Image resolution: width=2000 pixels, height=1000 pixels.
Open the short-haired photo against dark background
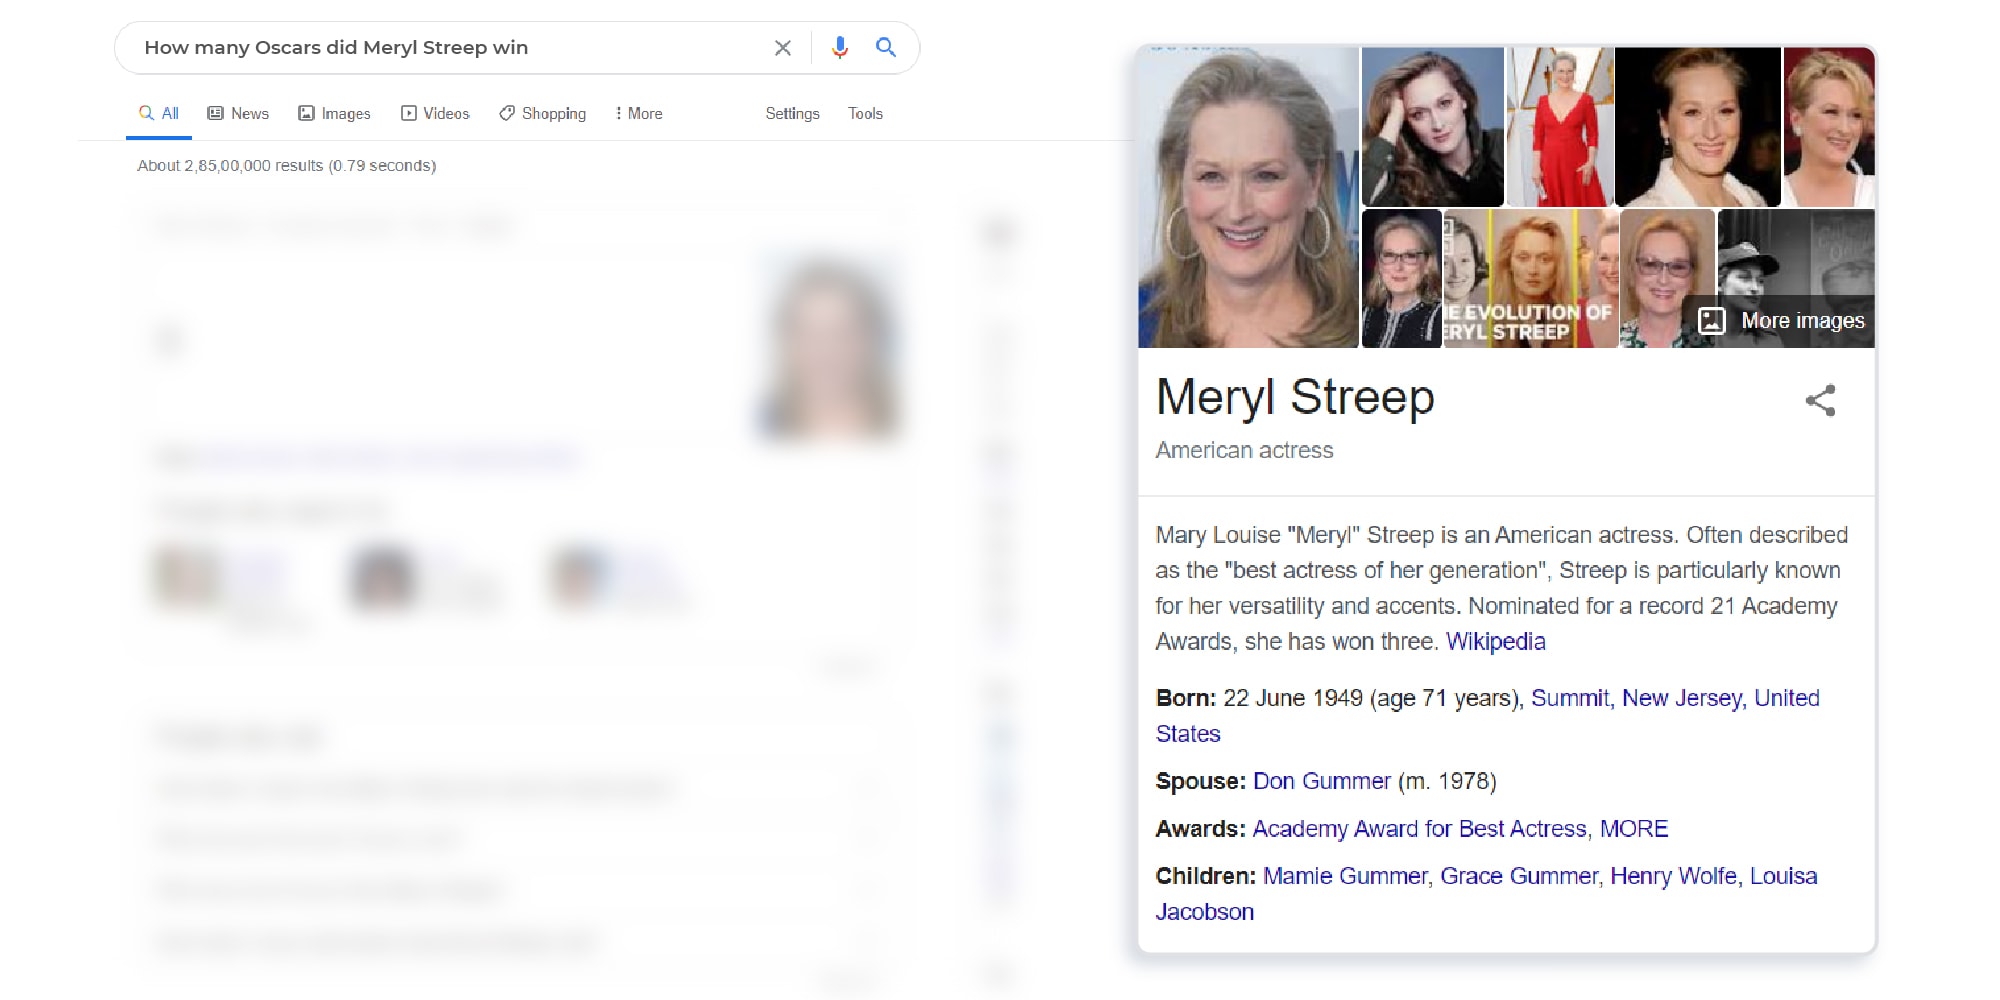(1697, 127)
